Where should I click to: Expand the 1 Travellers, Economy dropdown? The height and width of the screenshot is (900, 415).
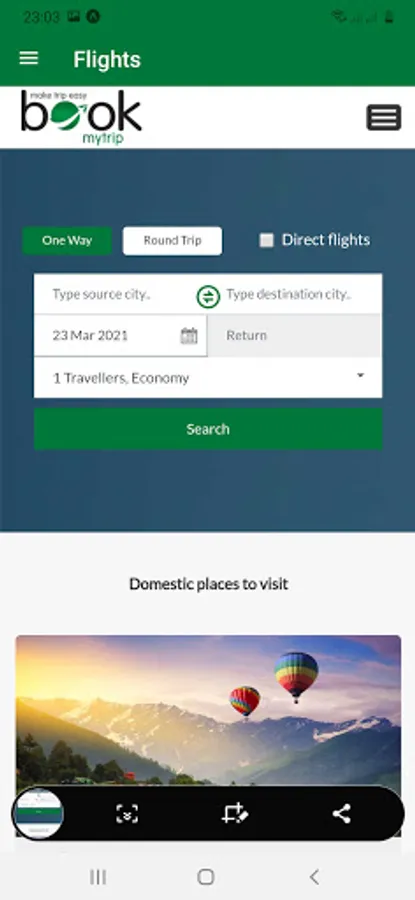tap(208, 378)
